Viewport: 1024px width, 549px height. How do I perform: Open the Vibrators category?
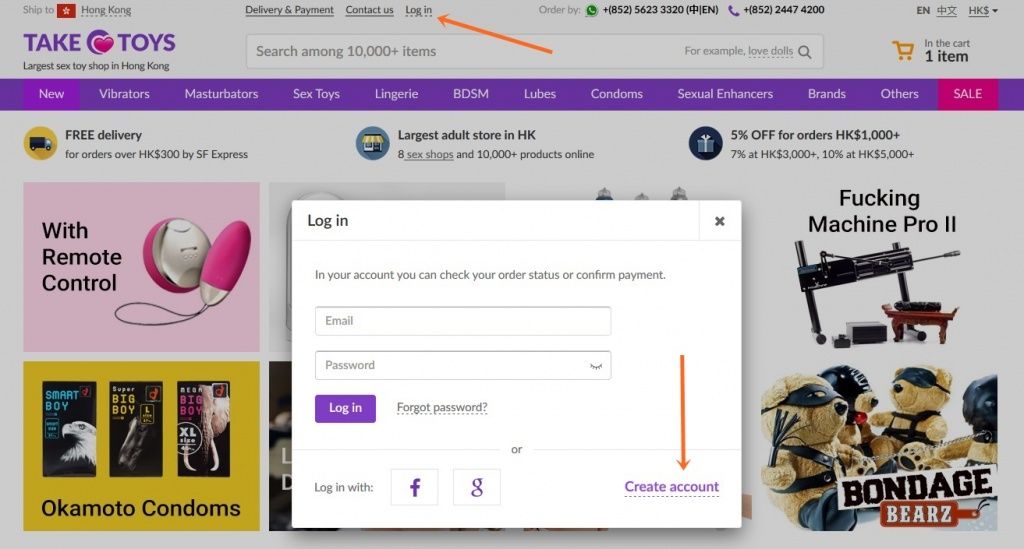tap(124, 94)
